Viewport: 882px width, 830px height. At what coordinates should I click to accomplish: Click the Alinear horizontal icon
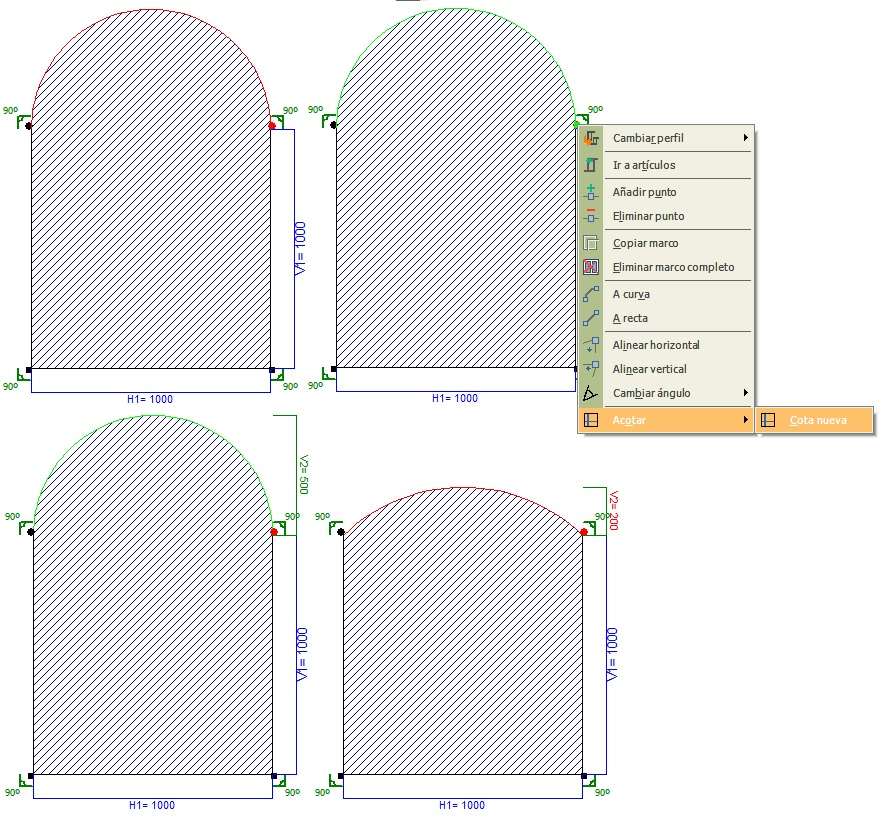tap(591, 345)
